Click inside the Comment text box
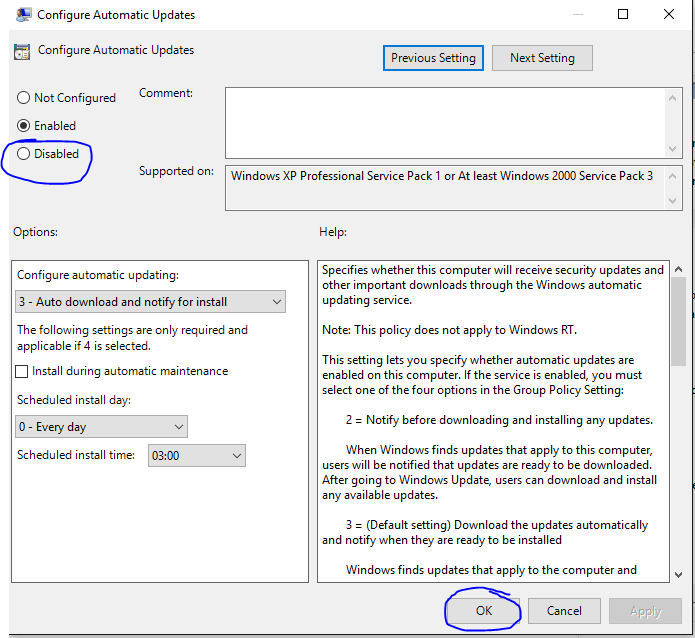This screenshot has width=695, height=638. (445, 123)
